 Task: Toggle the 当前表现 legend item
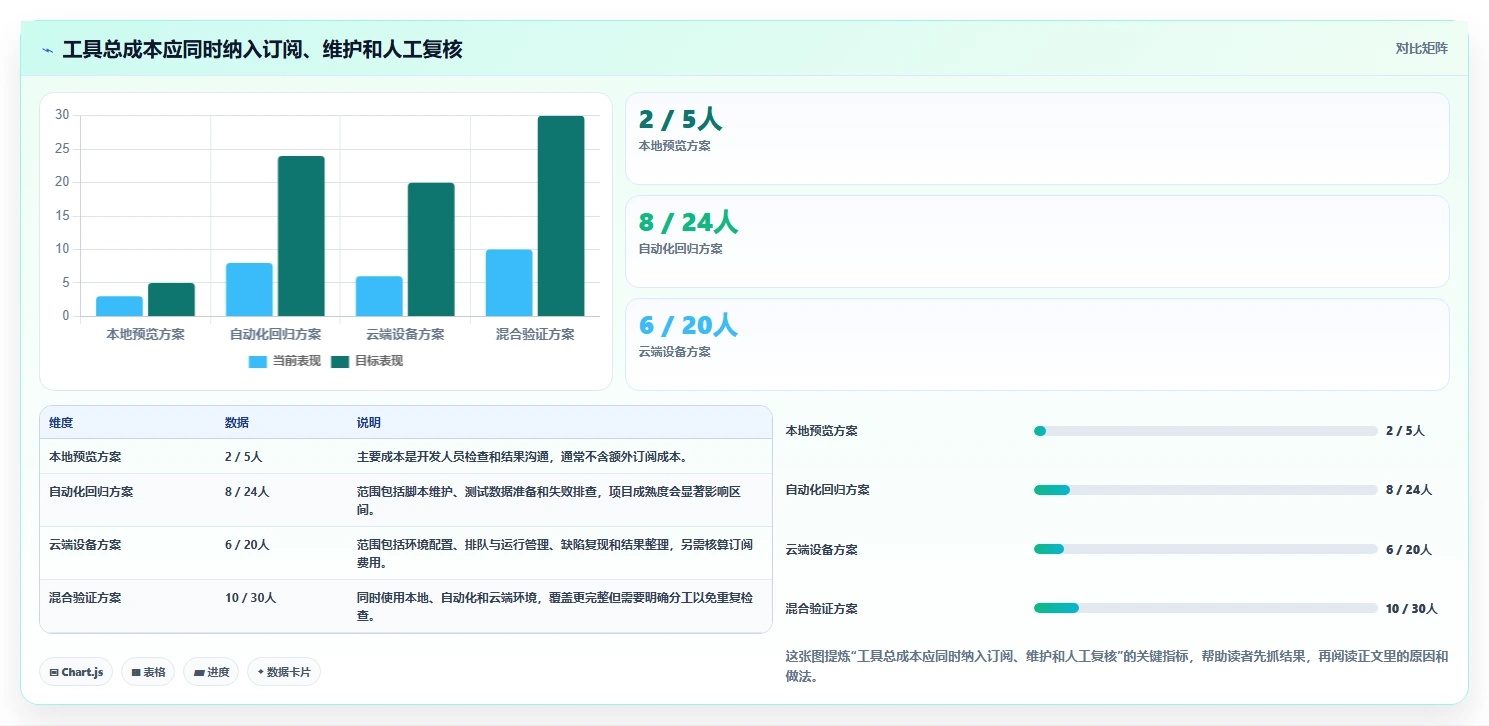pyautogui.click(x=285, y=361)
